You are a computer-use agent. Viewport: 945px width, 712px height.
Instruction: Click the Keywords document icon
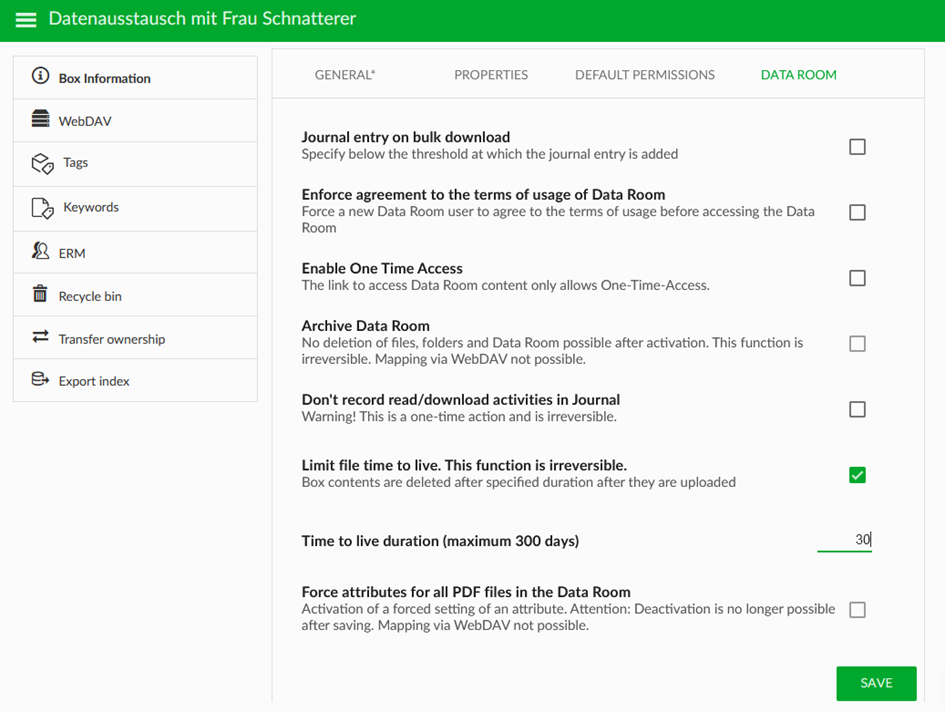coord(42,208)
